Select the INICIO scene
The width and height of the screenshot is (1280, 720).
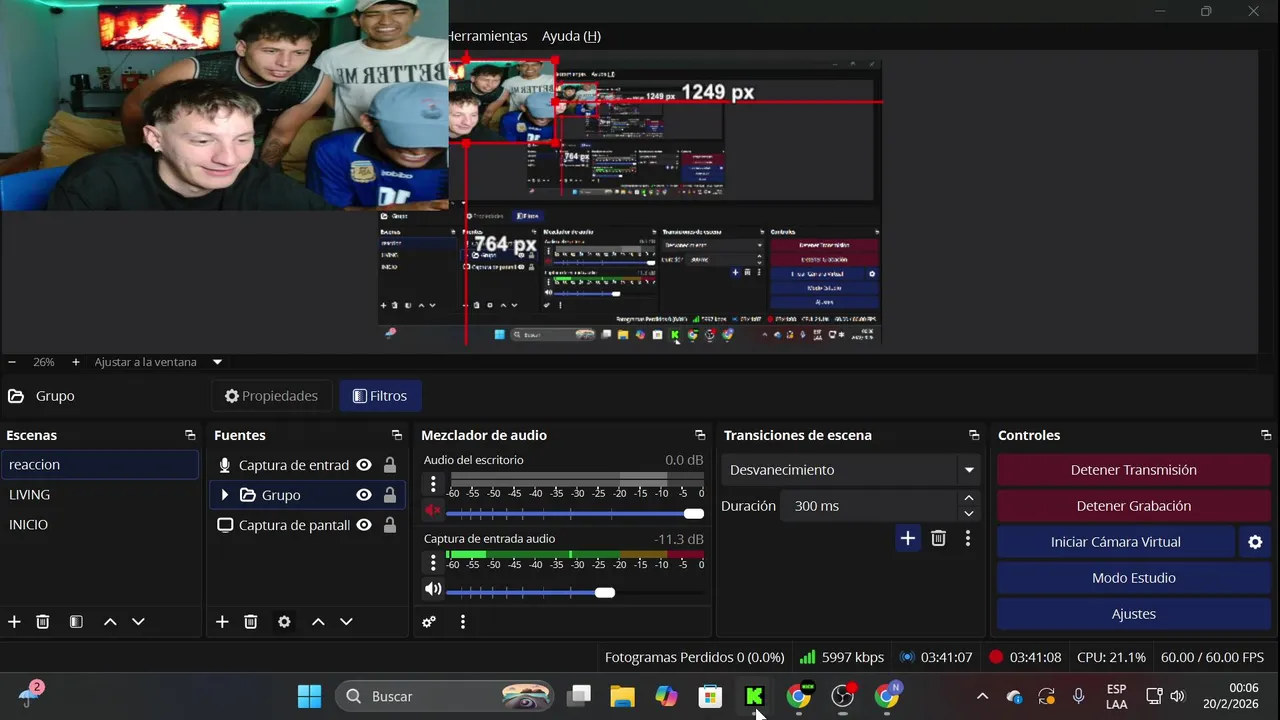click(x=100, y=525)
